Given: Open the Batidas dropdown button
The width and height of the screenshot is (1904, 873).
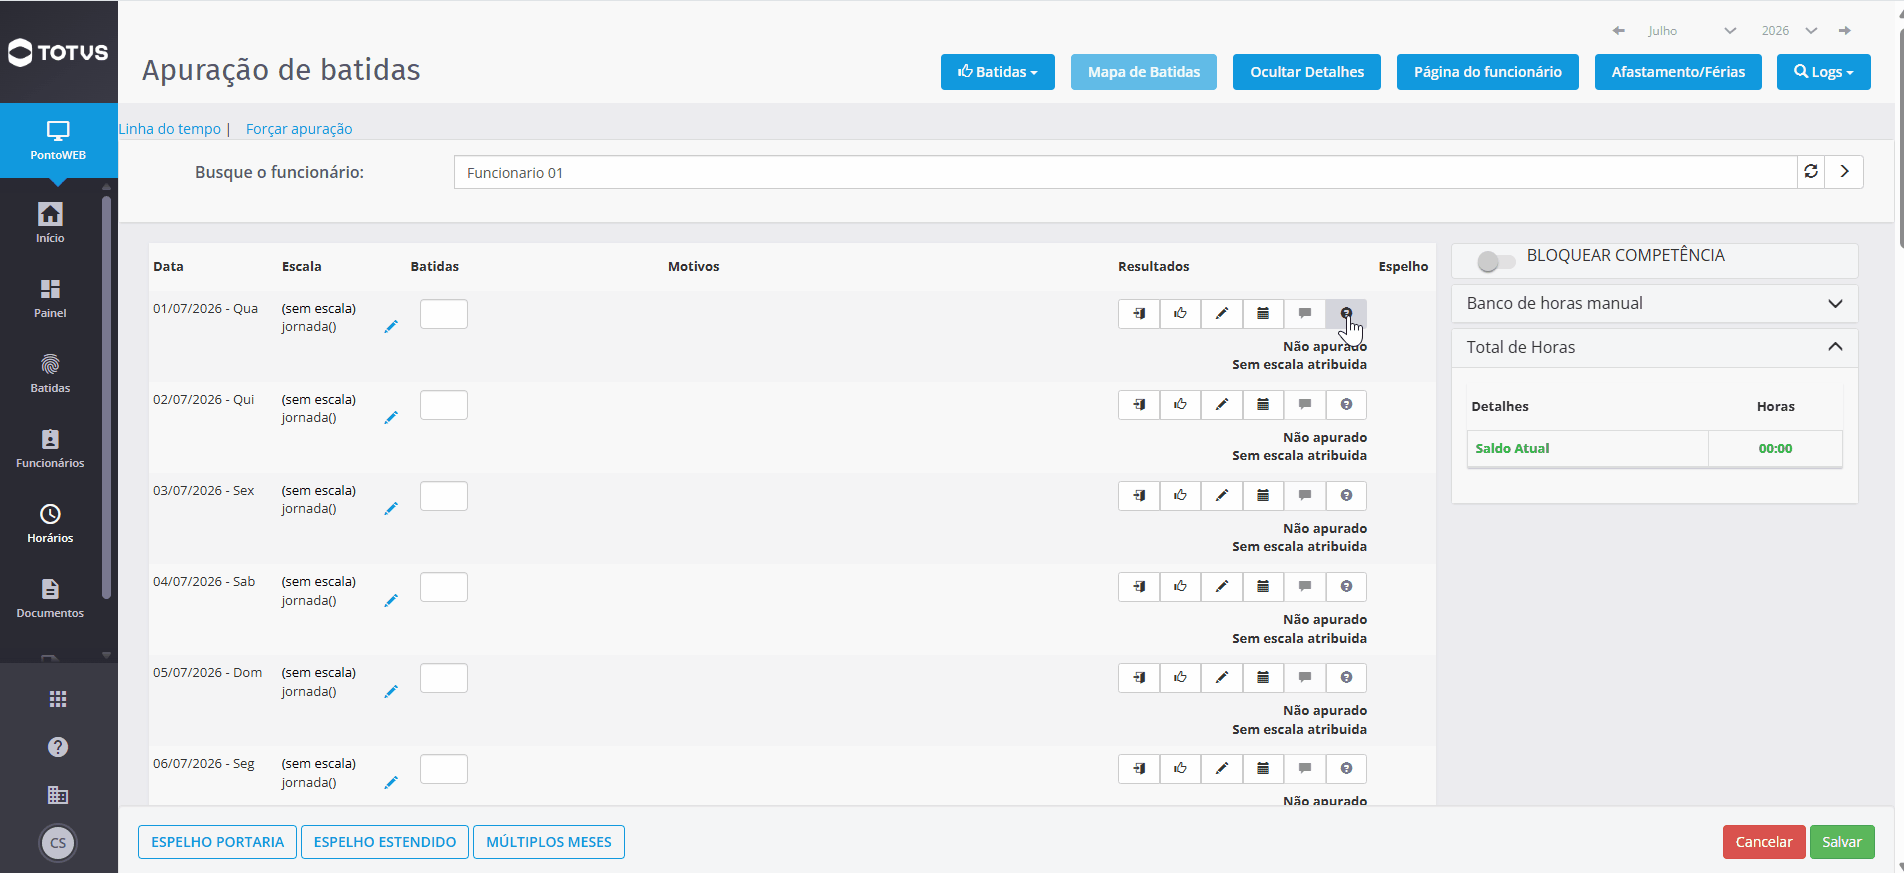Looking at the screenshot, I should 998,72.
